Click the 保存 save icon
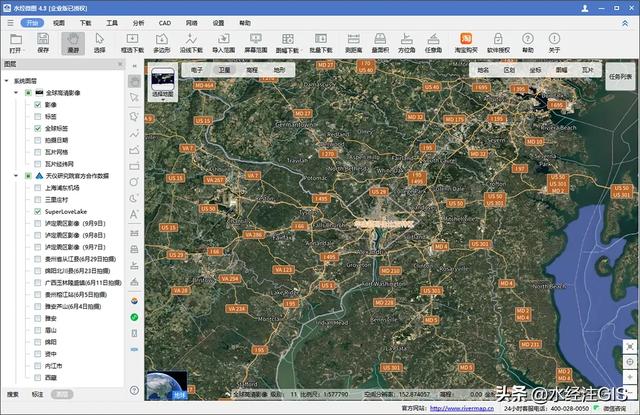 43,41
